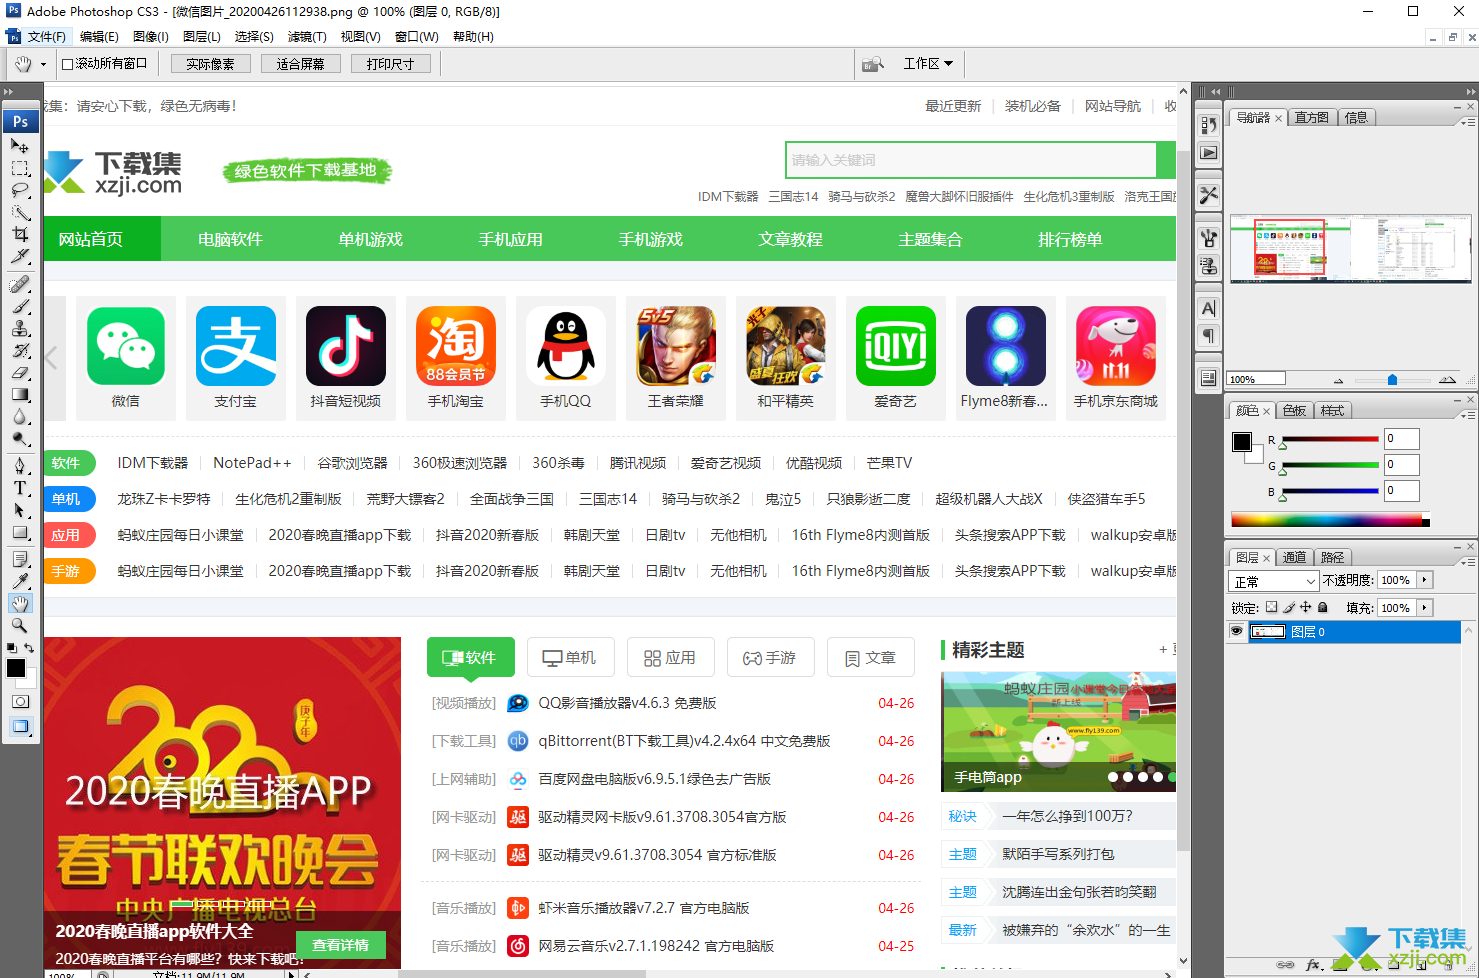Click the foreground color swatch in Color panel
Viewport: 1479px width, 978px height.
[x=1242, y=441]
